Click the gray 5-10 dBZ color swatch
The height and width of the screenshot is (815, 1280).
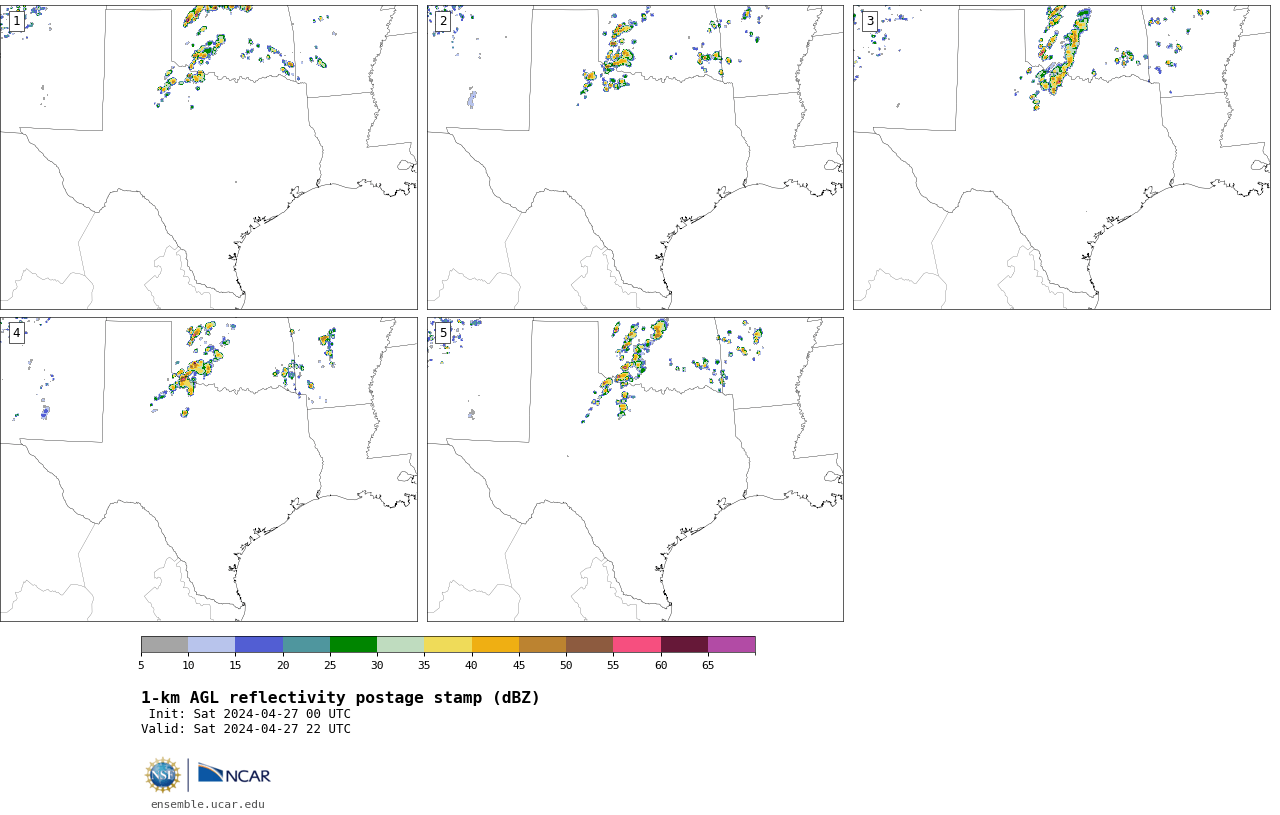[164, 645]
